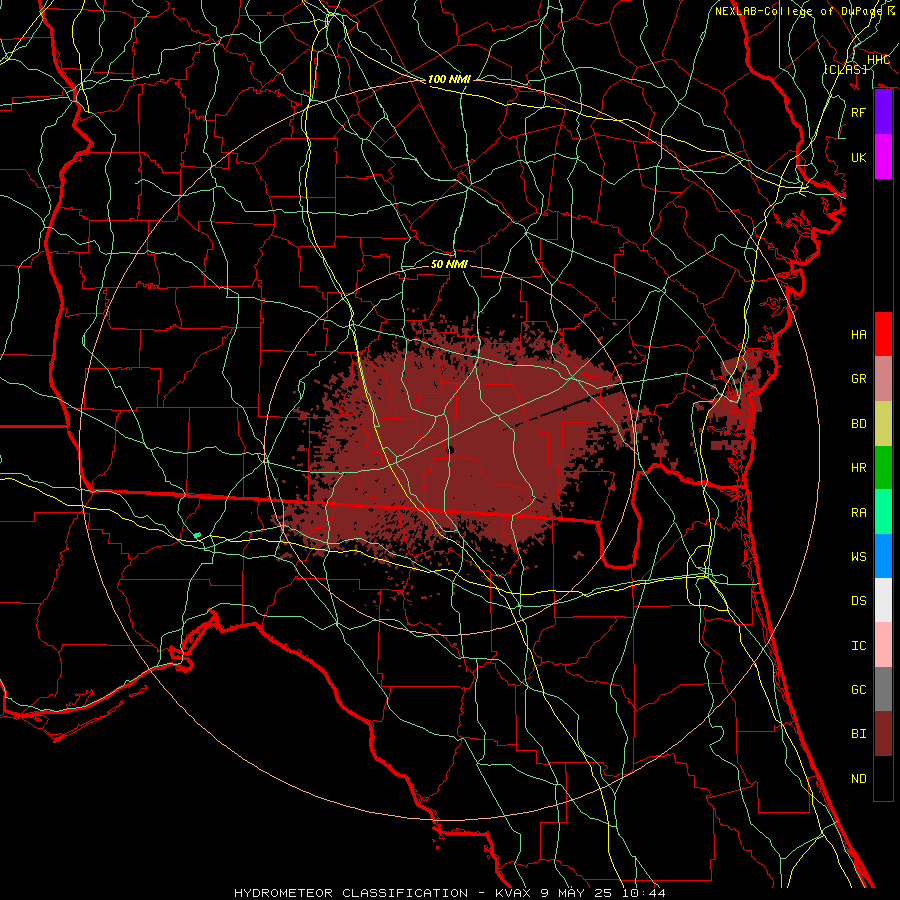Click the "KVAX" radar site identifier
The image size is (900, 900).
(511, 893)
